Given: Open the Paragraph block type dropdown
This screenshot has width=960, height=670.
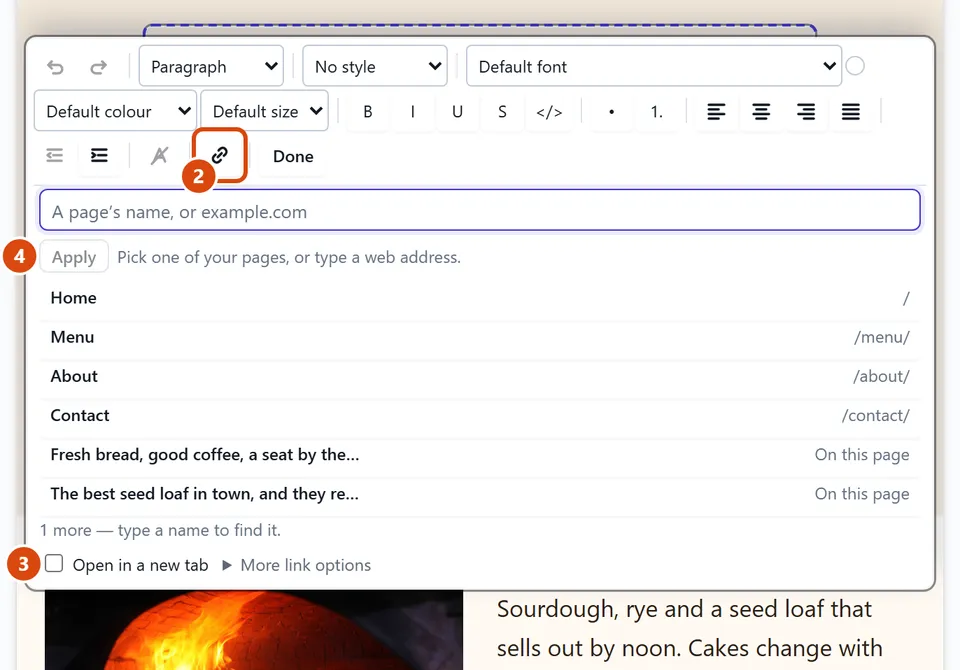Looking at the screenshot, I should [211, 66].
